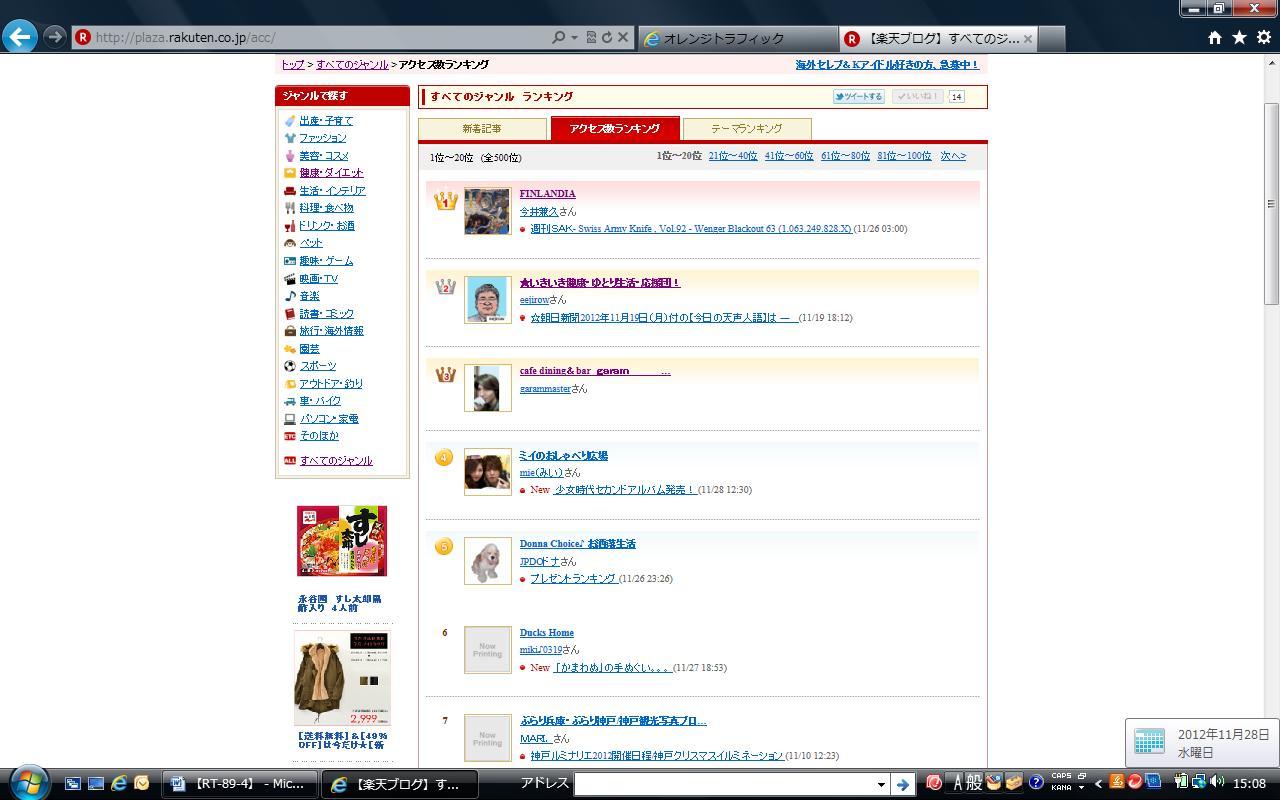Click the refresh icon in address bar
Image resolution: width=1280 pixels, height=800 pixels.
pyautogui.click(x=606, y=37)
